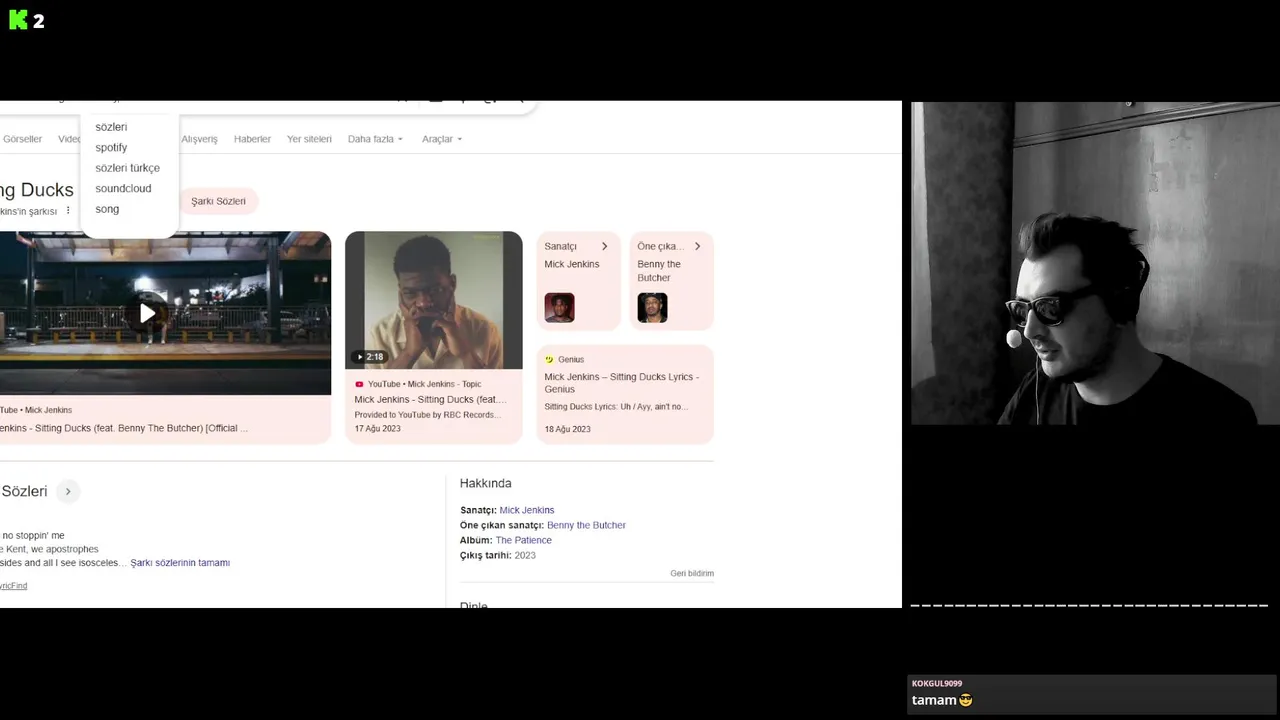
Task: Click the 2:18 duration play badge
Action: (x=369, y=357)
